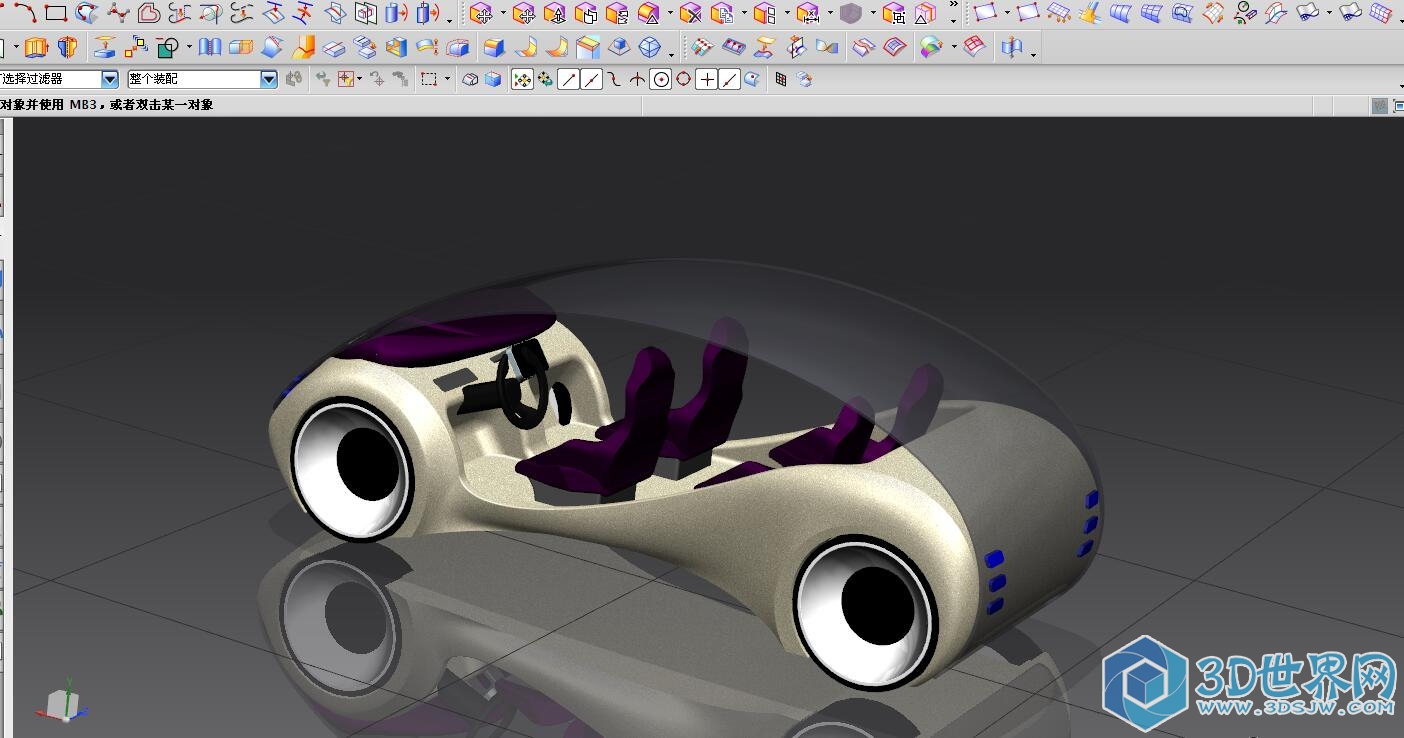Toggle the Arc Center snap option
1404x738 pixels.
pyautogui.click(x=661, y=79)
